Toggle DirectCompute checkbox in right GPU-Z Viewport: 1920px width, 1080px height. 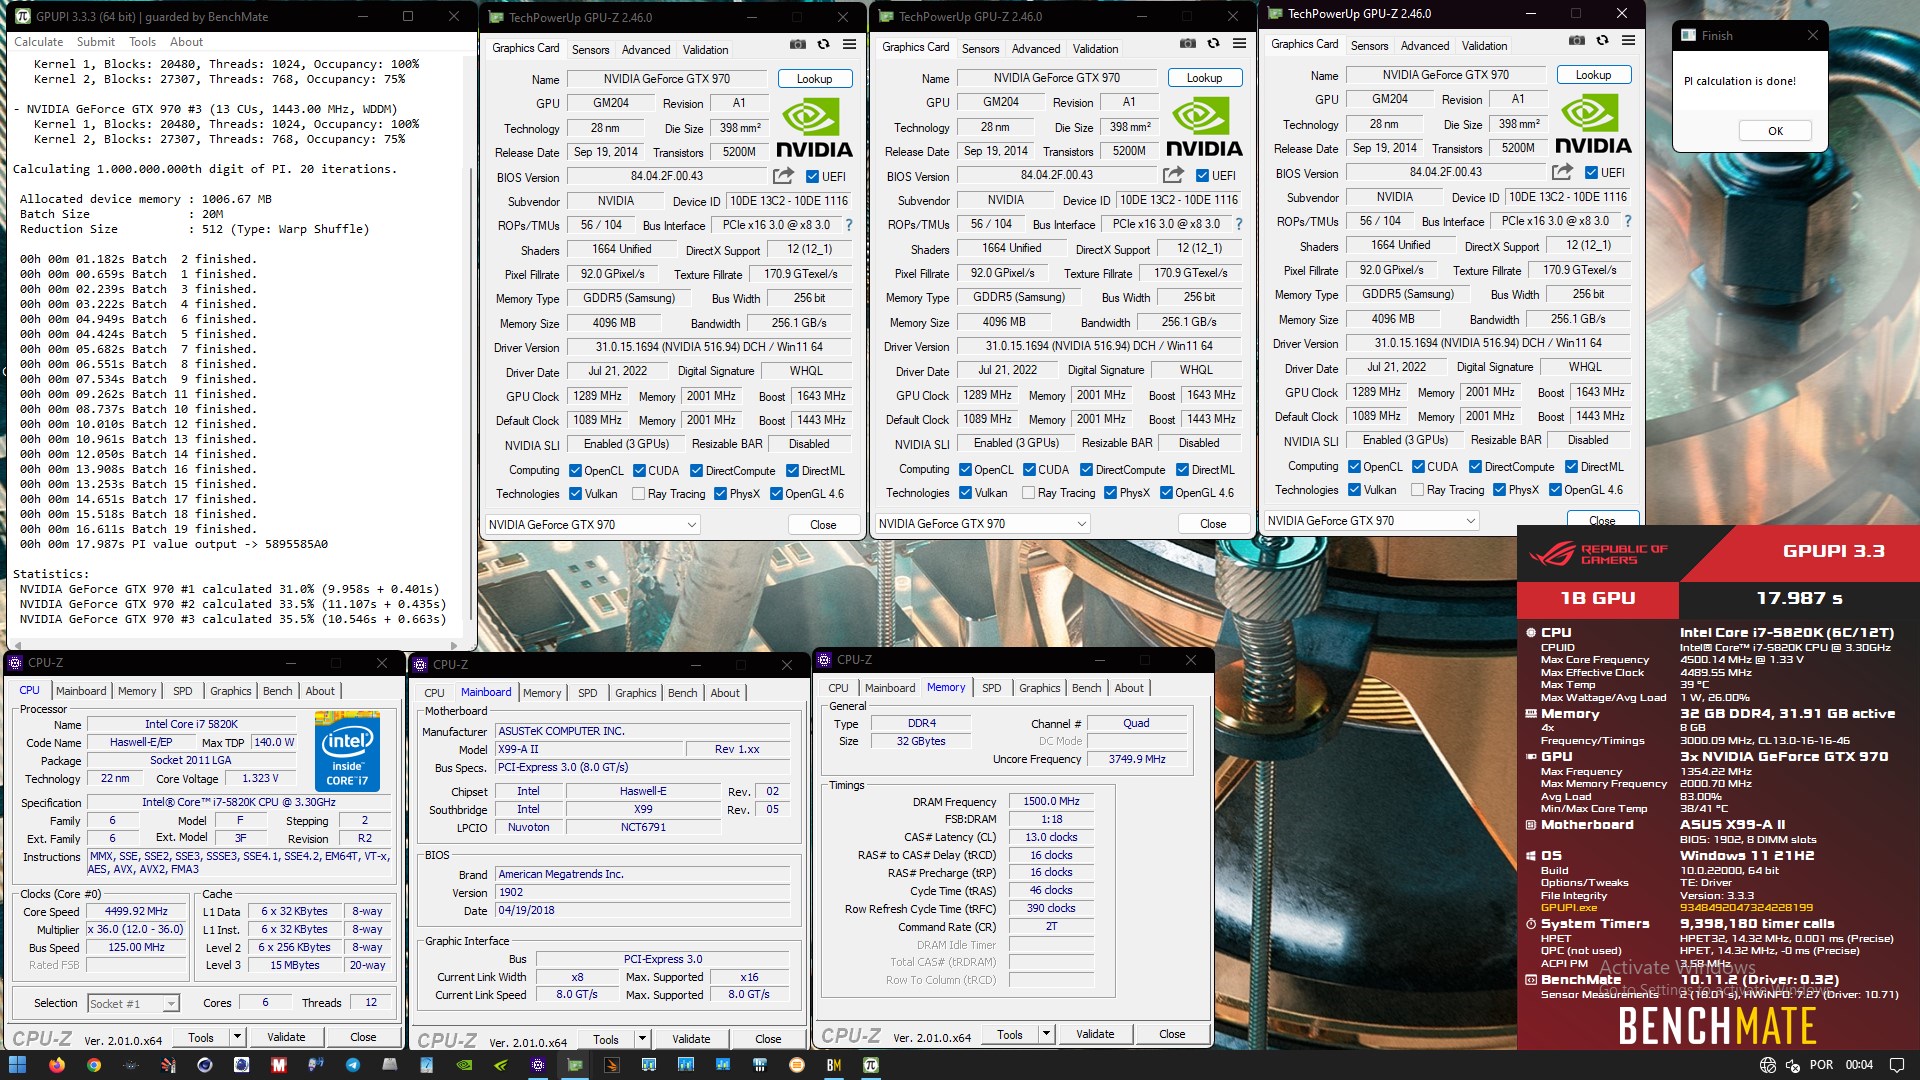1475,467
